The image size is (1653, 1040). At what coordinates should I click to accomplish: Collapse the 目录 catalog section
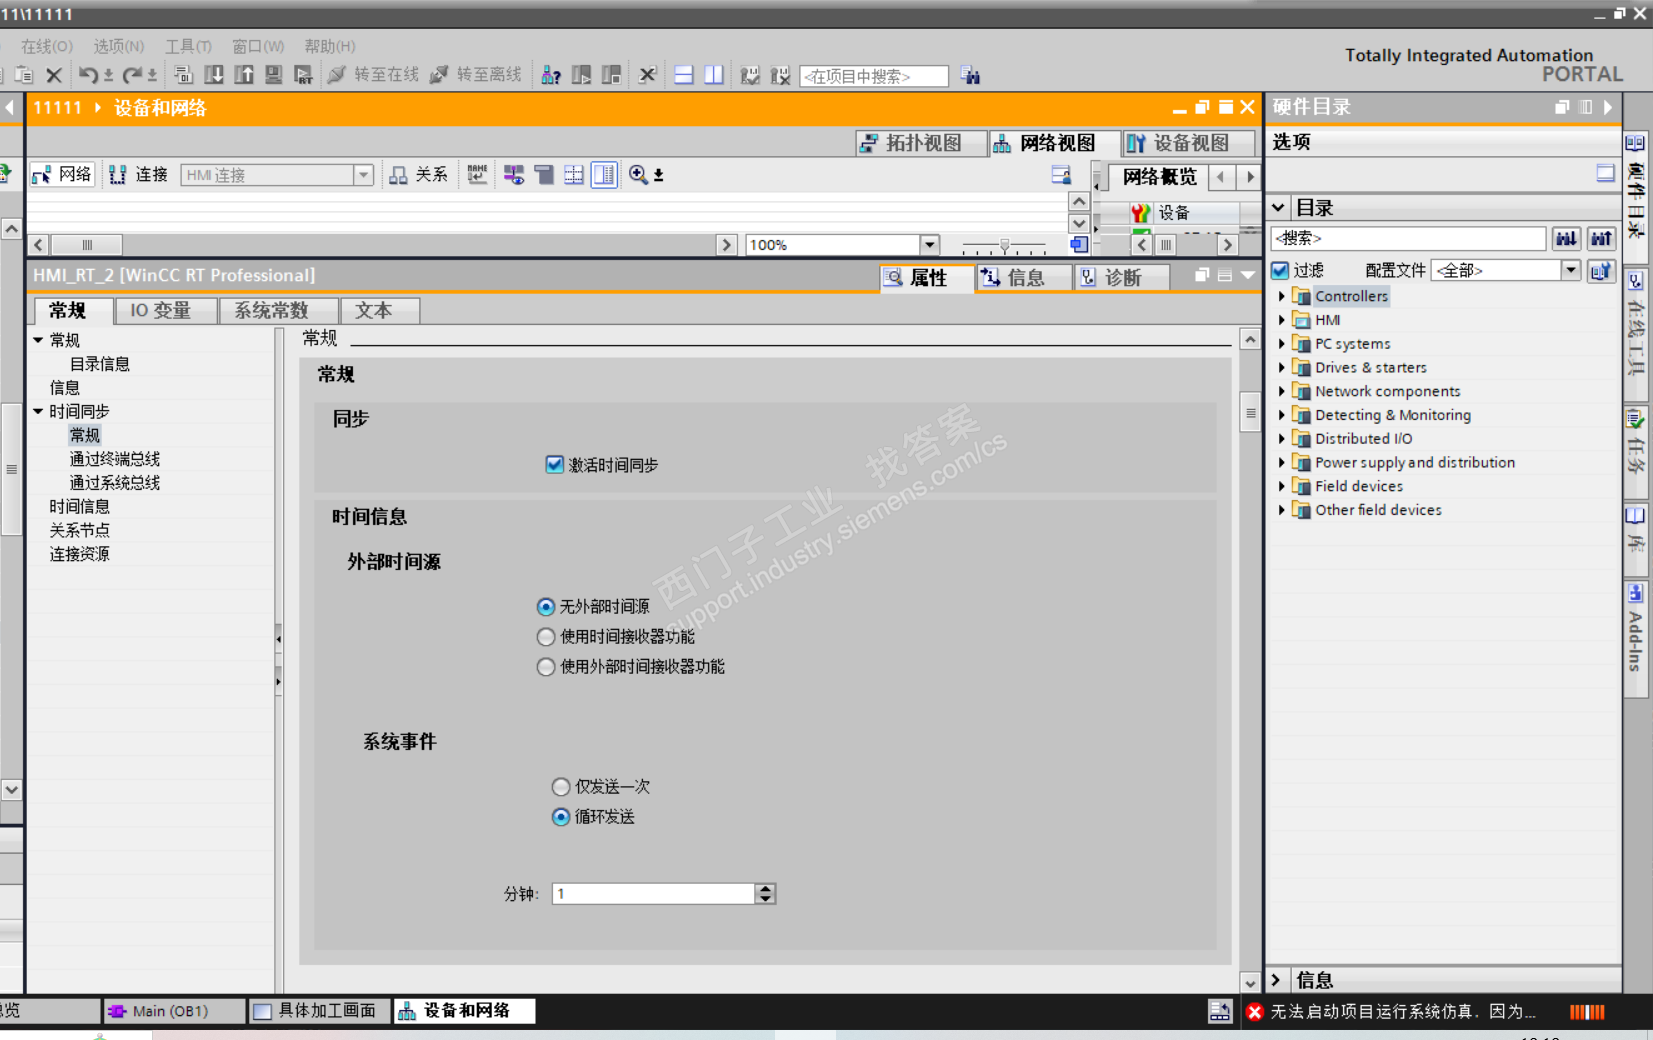pos(1278,208)
